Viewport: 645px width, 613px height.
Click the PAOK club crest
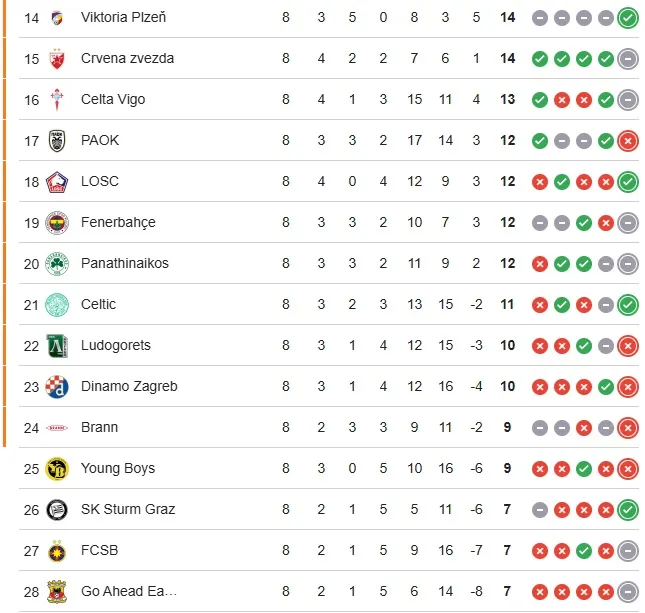point(57,140)
